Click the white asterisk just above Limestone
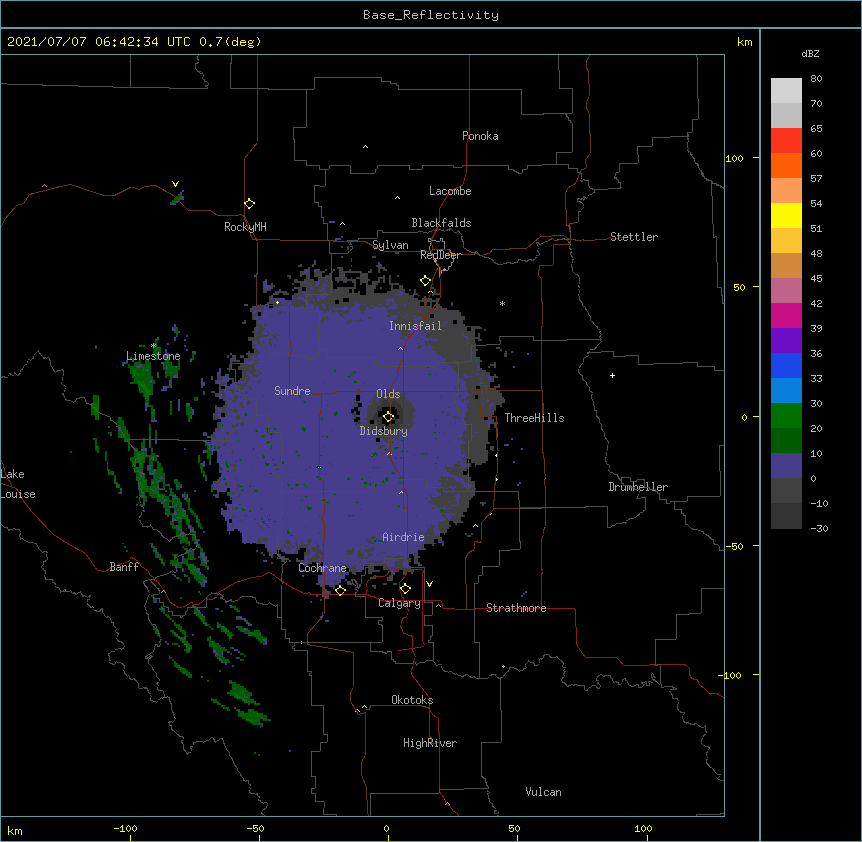This screenshot has width=862, height=842. tap(154, 345)
